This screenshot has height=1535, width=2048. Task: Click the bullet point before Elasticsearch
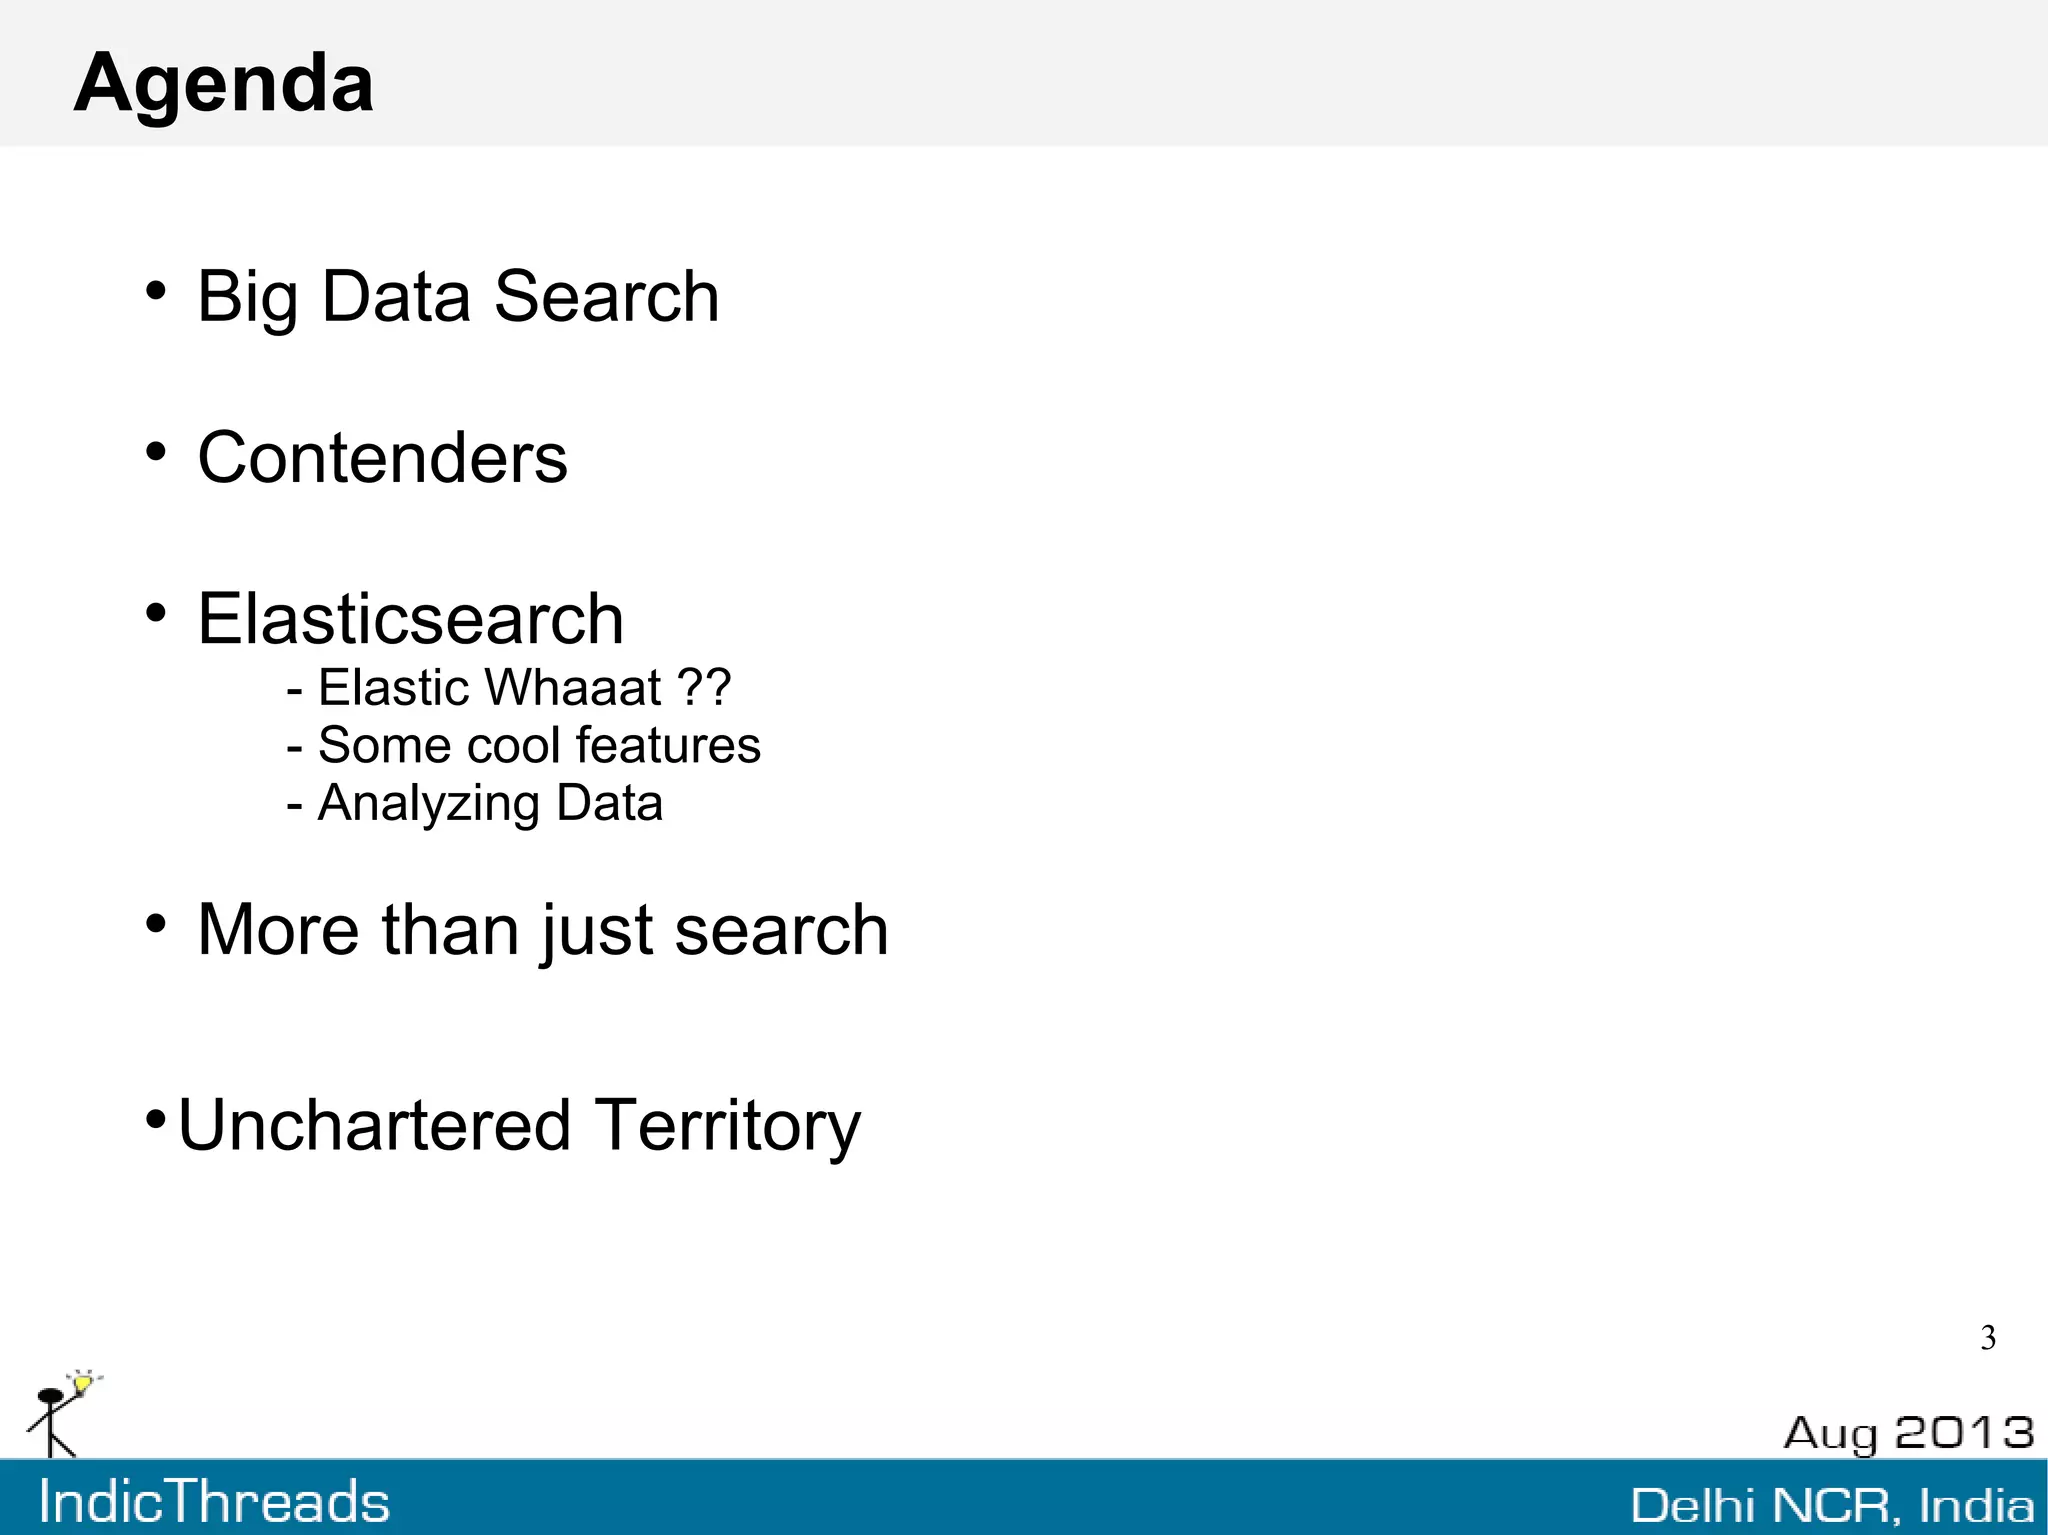[155, 613]
